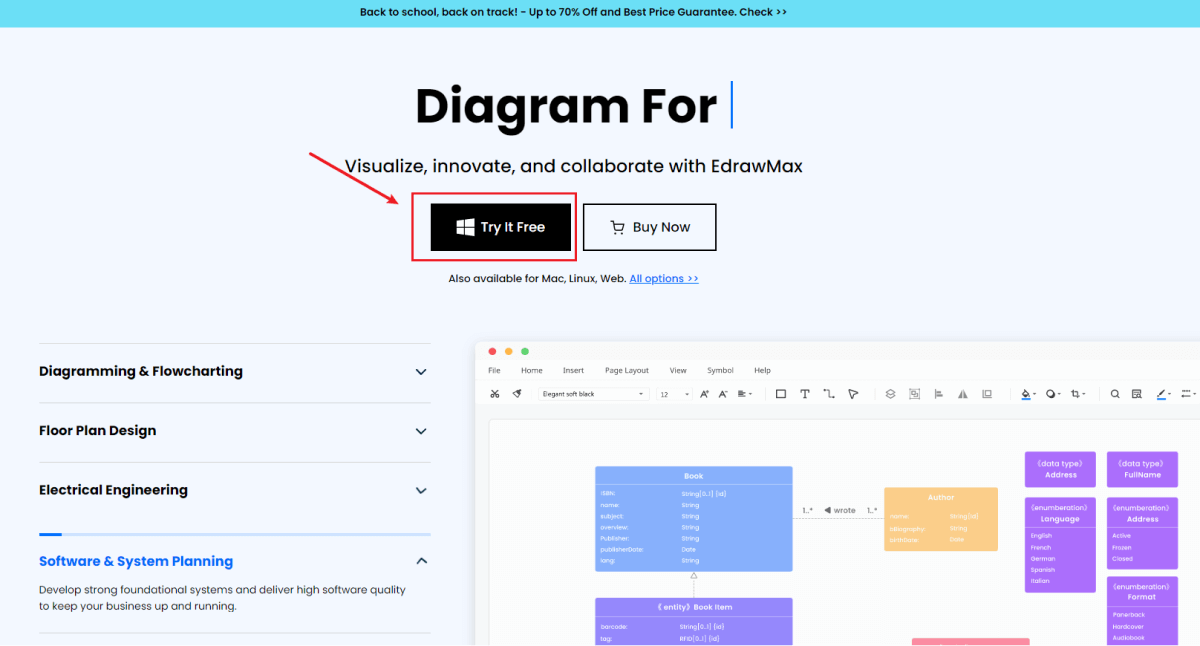Viewport: 1200px width, 646px height.
Task: Open the File menu
Action: [x=494, y=370]
